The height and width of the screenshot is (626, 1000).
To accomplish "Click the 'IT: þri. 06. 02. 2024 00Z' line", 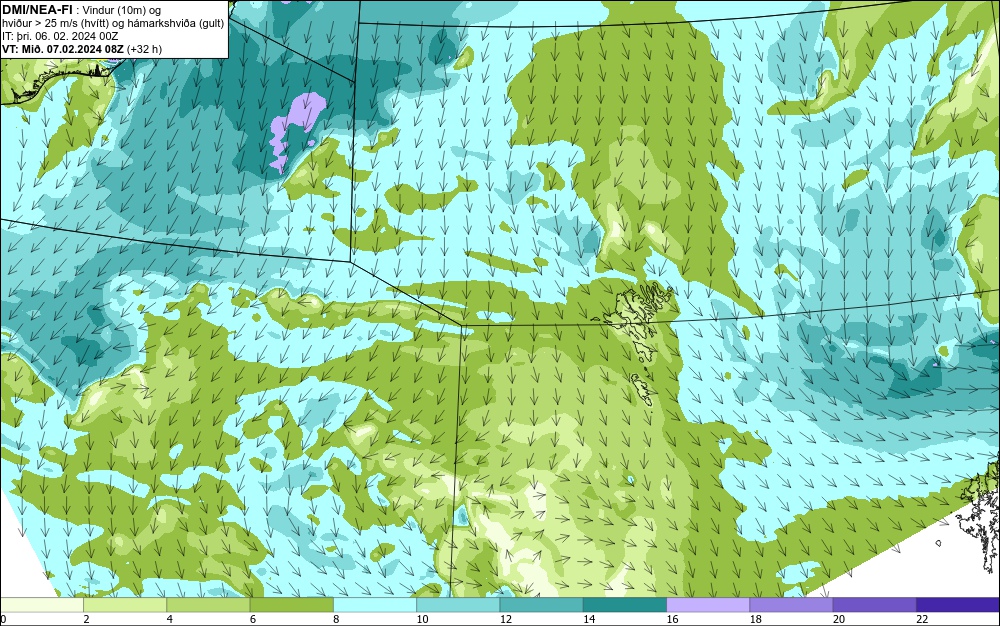I will (x=60, y=36).
